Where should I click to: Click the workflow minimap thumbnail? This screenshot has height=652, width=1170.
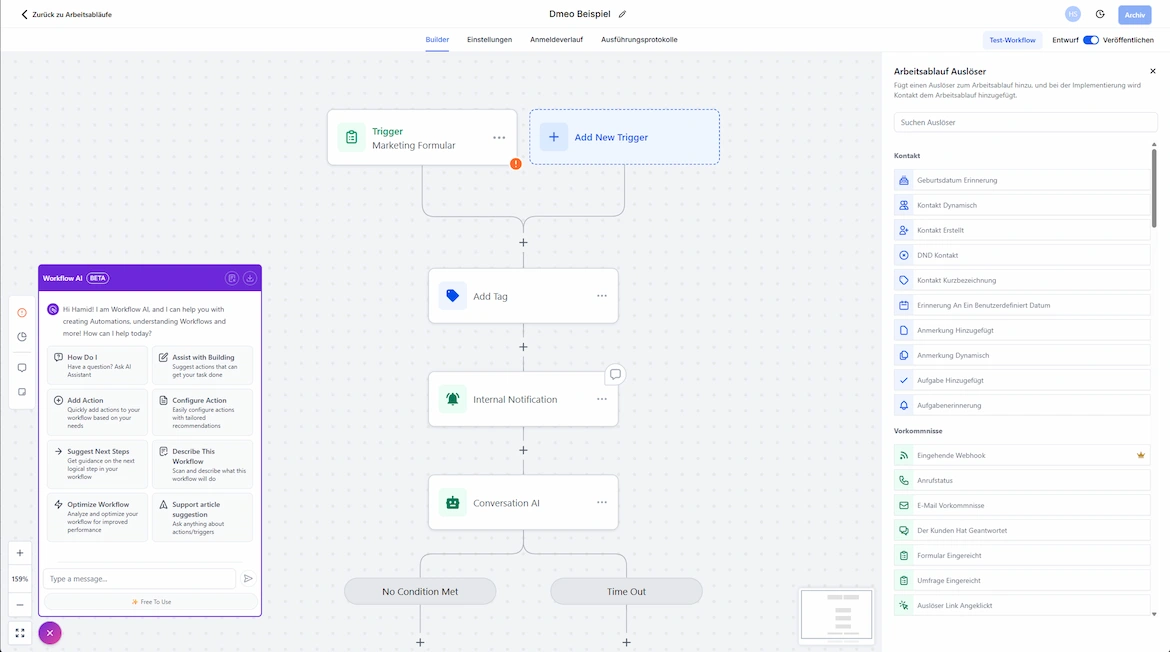coord(836,615)
